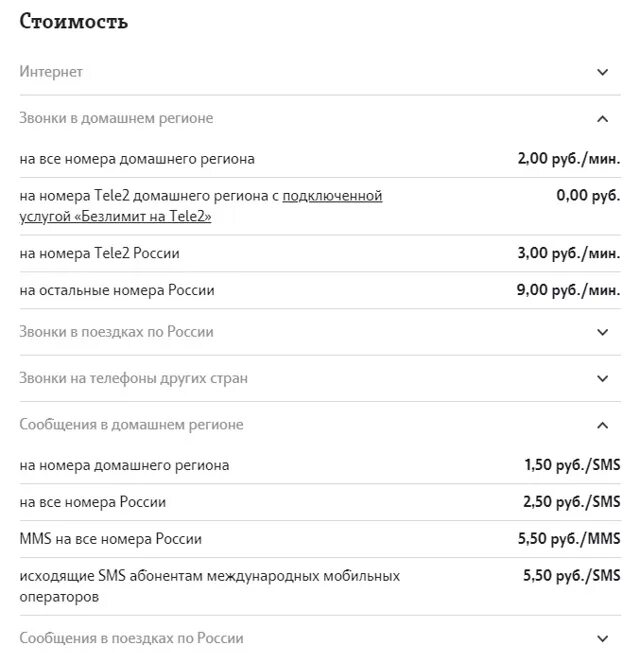Select Звонки на телефоны других стран heading
640x663 pixels.
(133, 378)
